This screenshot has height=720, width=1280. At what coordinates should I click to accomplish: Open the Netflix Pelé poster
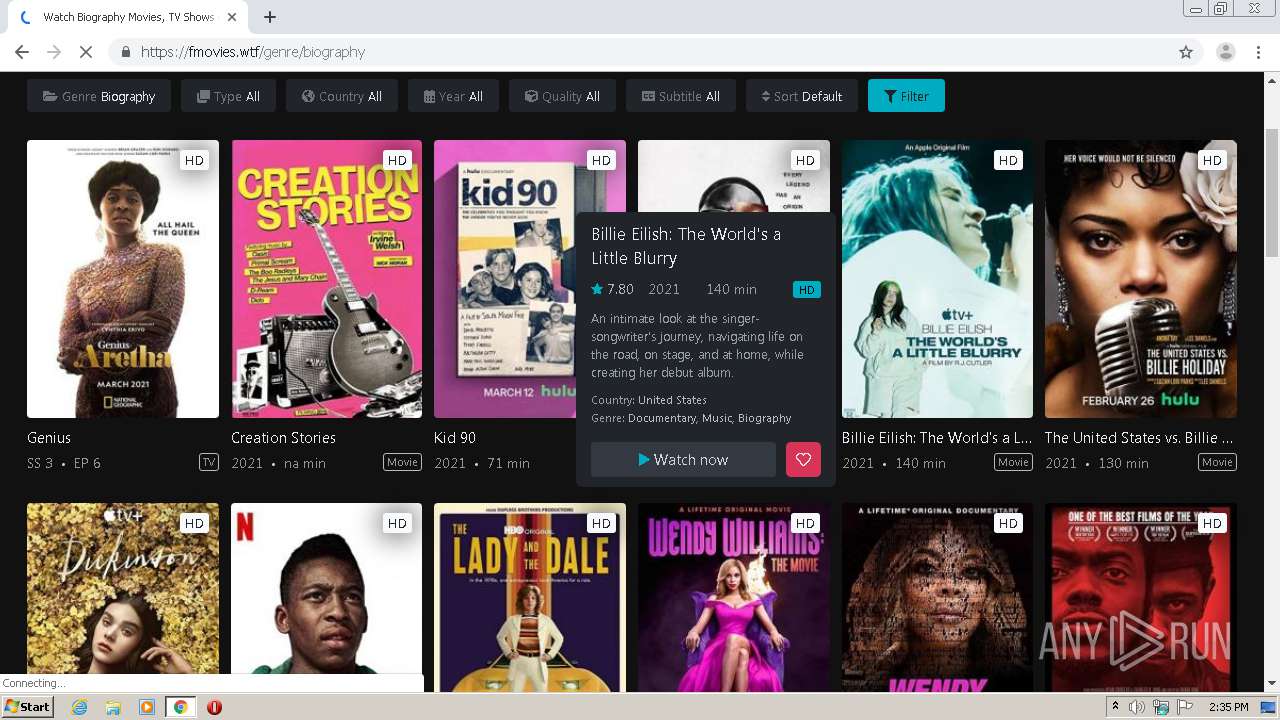[x=326, y=597]
